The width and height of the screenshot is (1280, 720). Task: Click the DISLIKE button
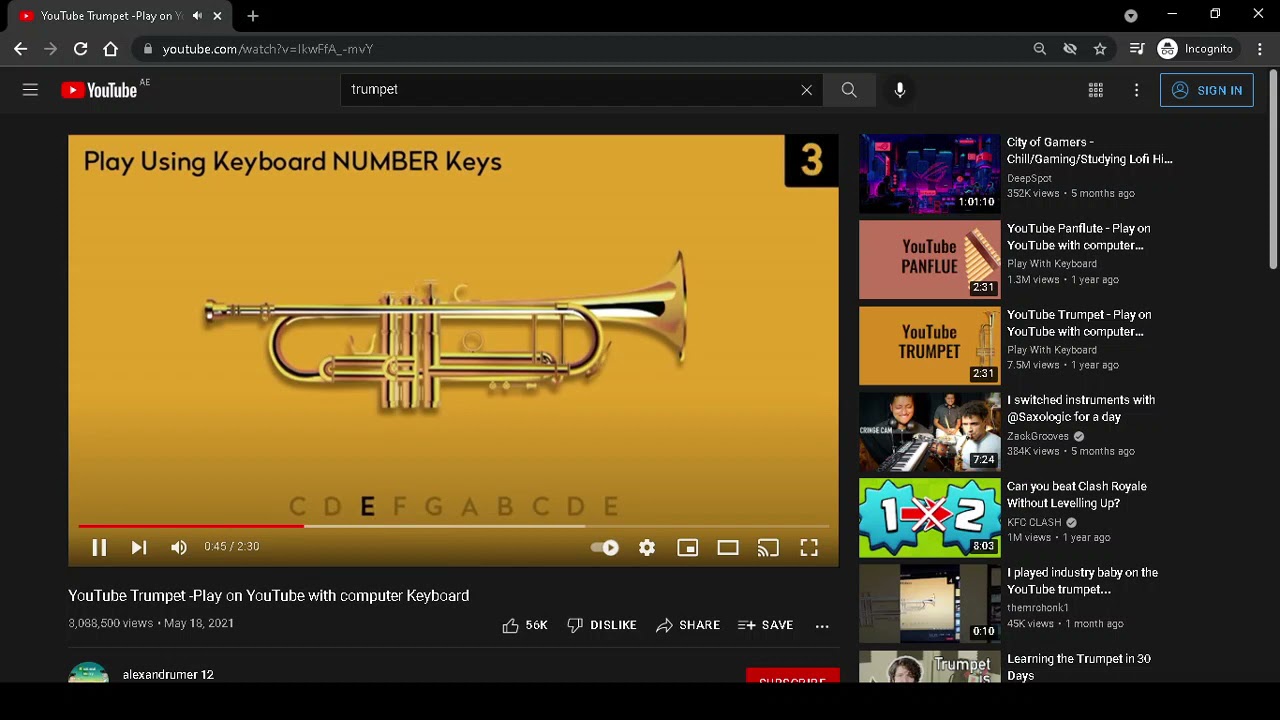[x=602, y=625]
